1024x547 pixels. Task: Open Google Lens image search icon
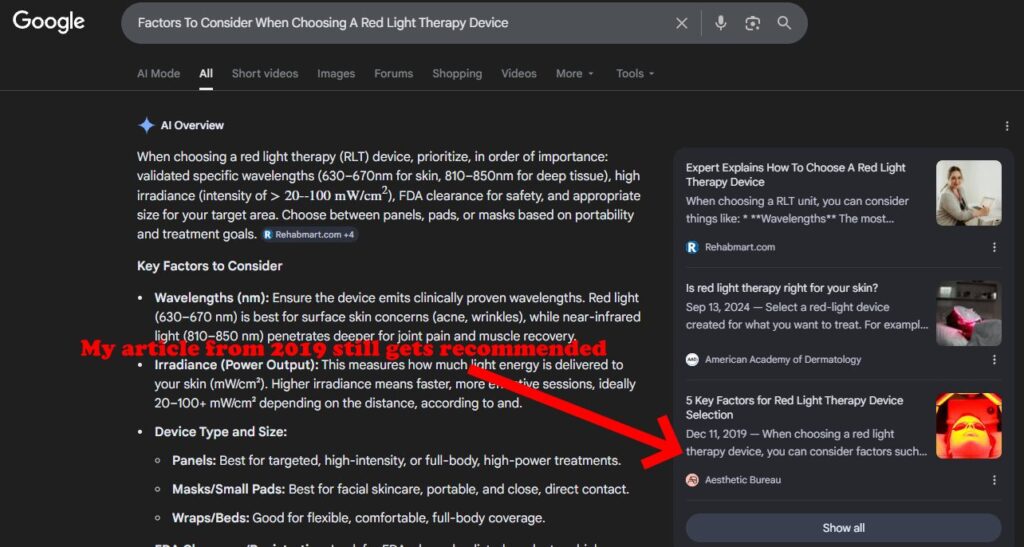pyautogui.click(x=752, y=23)
